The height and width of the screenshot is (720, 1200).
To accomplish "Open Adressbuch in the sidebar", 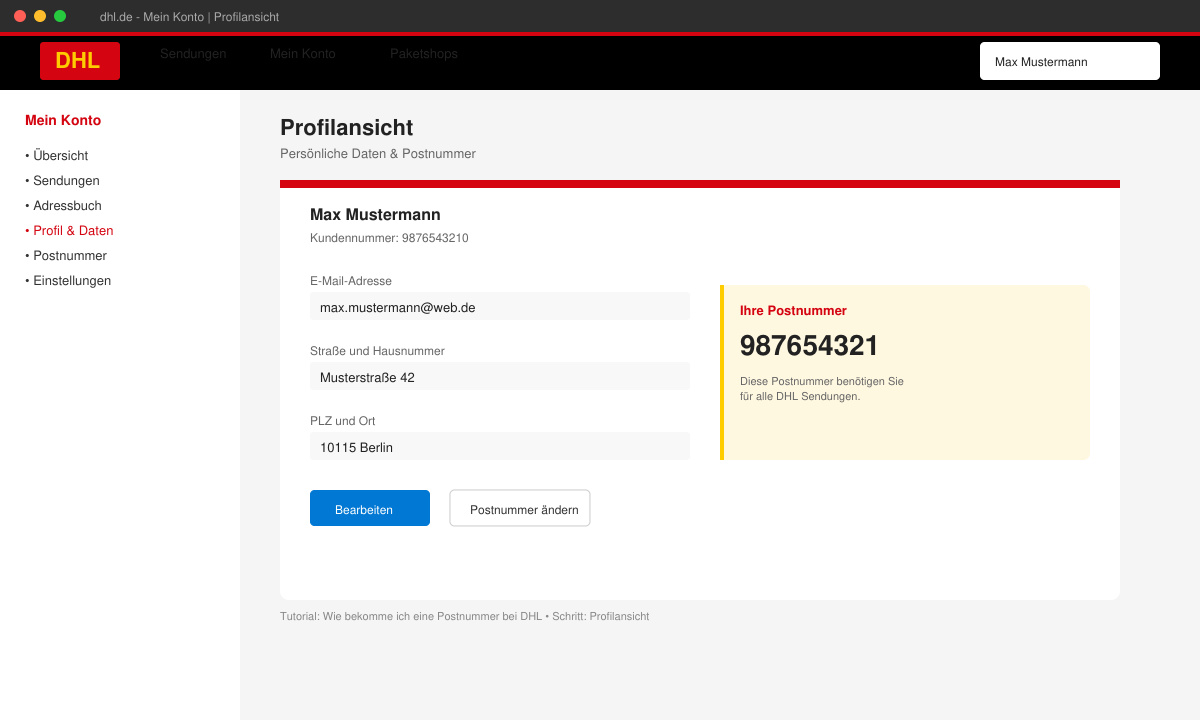I will [x=63, y=206].
